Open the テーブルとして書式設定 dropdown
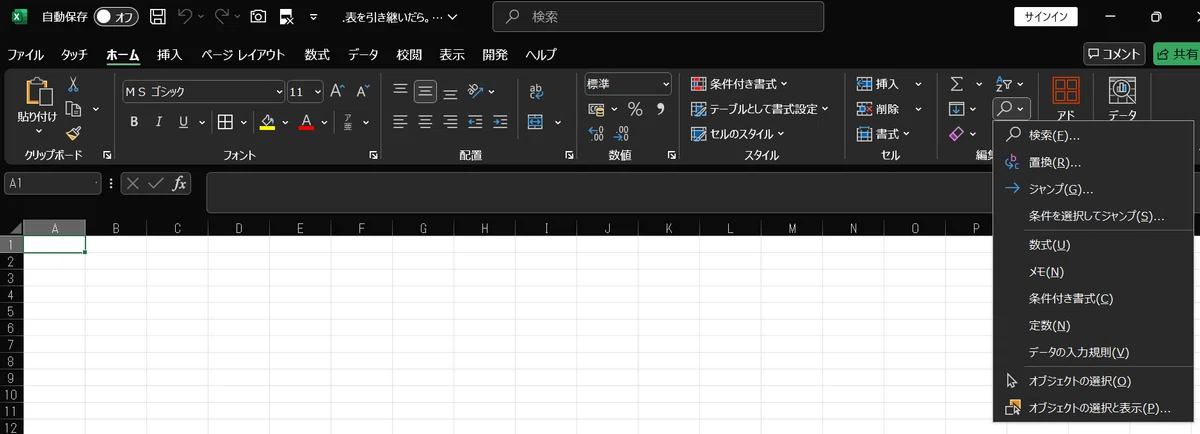 [760, 109]
